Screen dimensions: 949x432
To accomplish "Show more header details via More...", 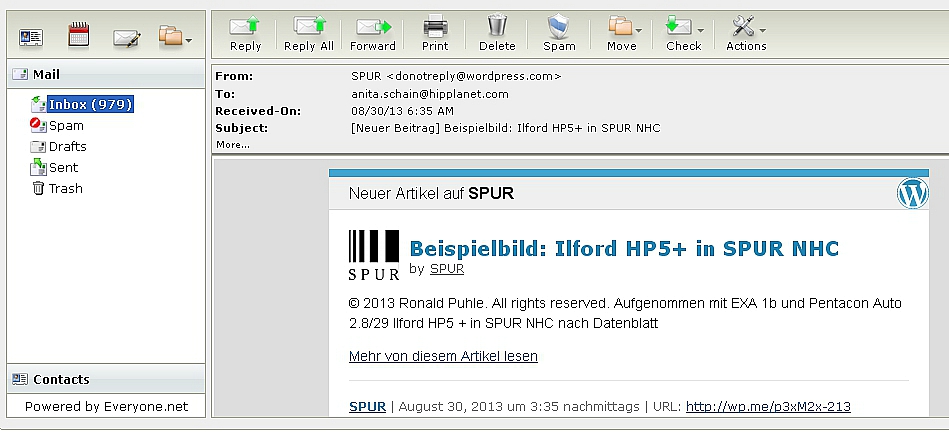I will (232, 145).
